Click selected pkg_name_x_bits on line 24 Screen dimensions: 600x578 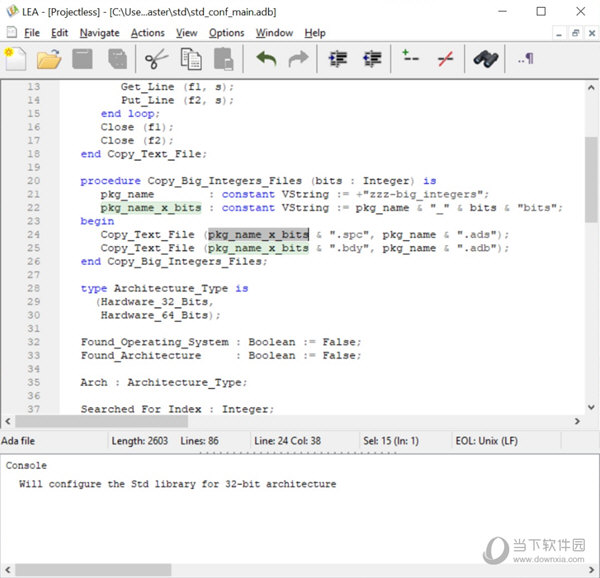click(258, 234)
